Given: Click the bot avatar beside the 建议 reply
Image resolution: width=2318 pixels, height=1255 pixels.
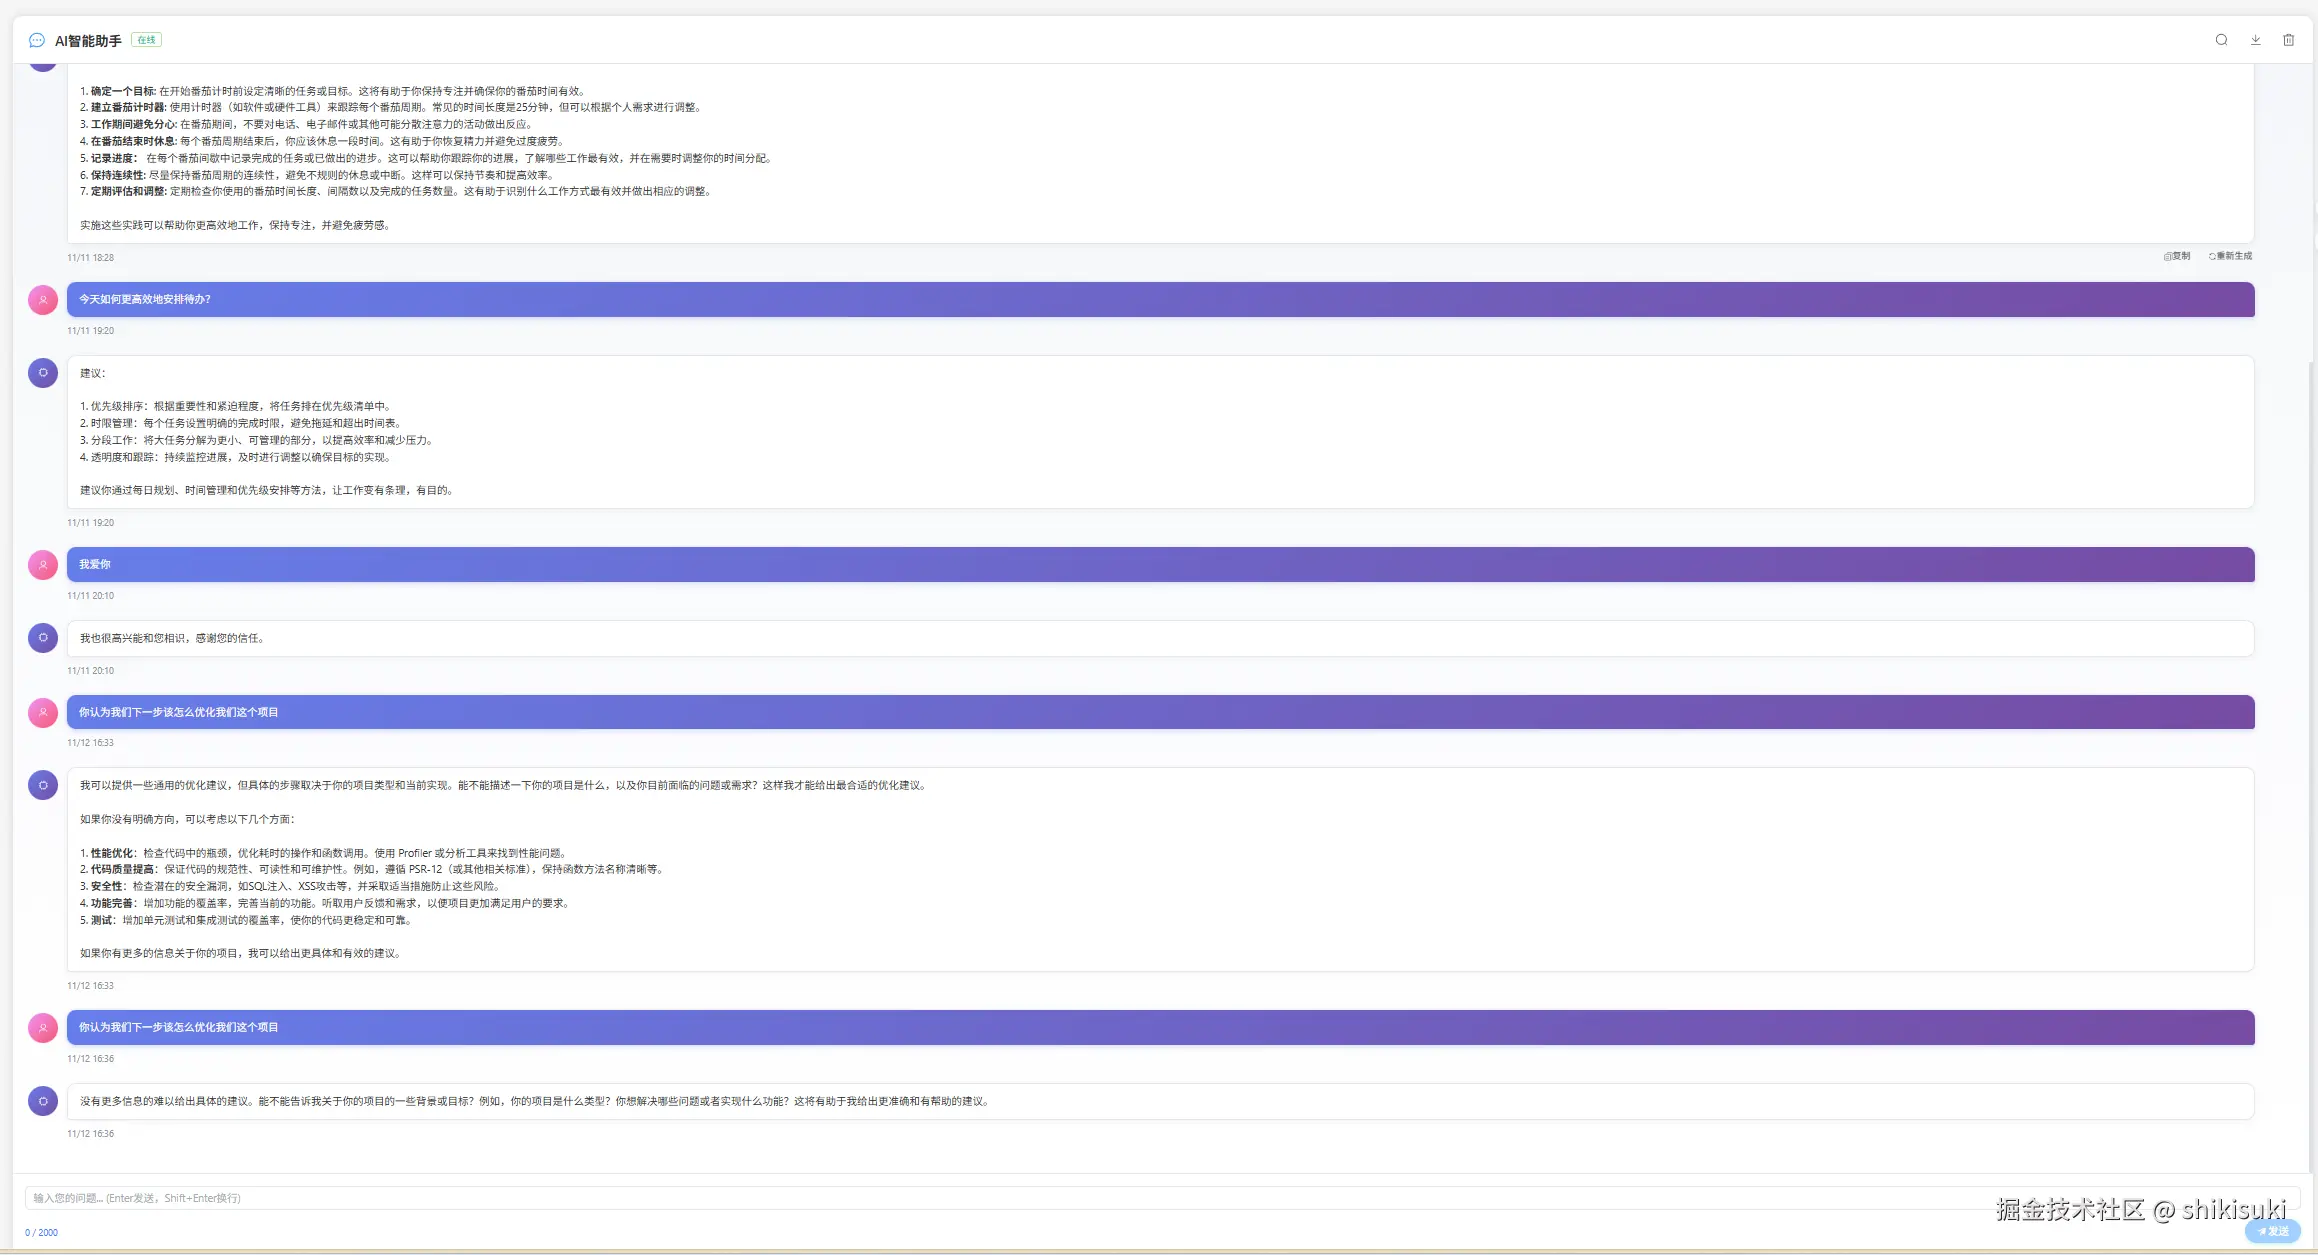Looking at the screenshot, I should tap(43, 373).
